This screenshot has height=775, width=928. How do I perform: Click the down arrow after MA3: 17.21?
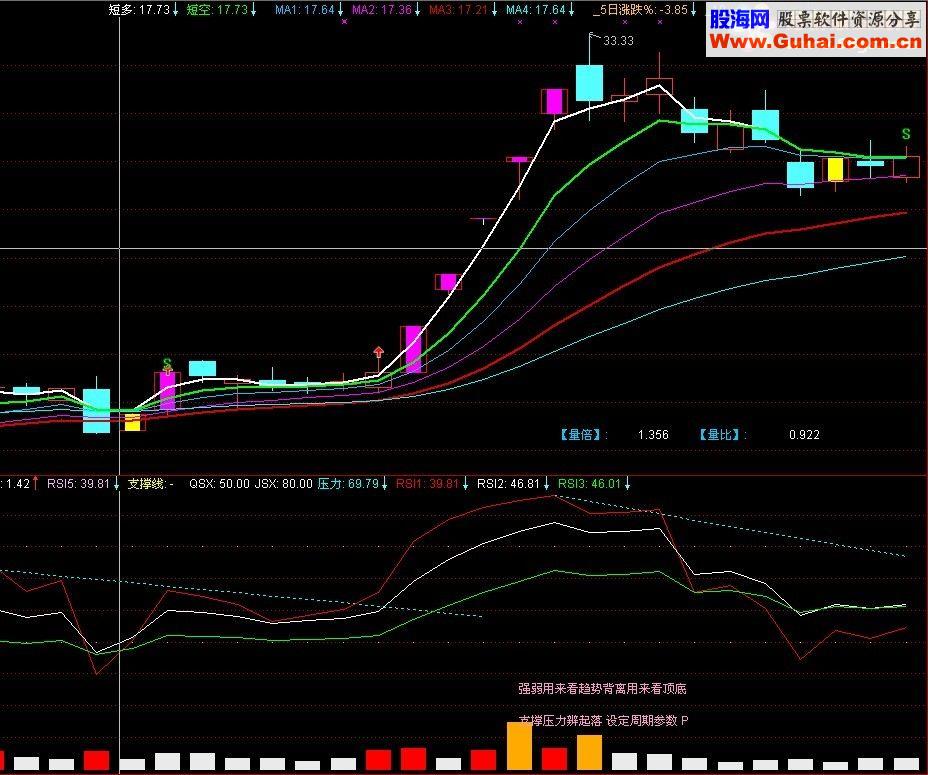494,10
